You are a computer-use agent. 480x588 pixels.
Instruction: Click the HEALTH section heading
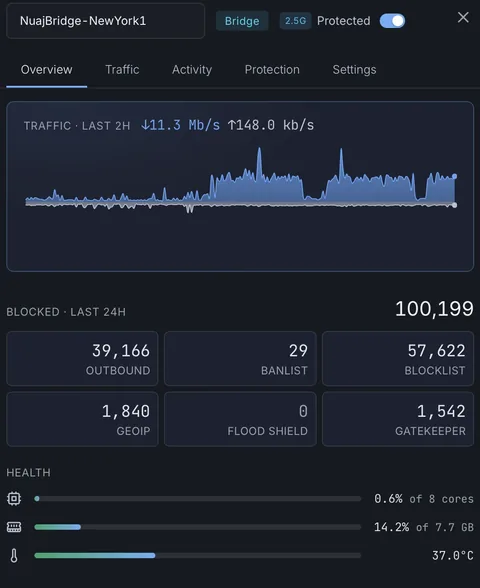pos(28,472)
